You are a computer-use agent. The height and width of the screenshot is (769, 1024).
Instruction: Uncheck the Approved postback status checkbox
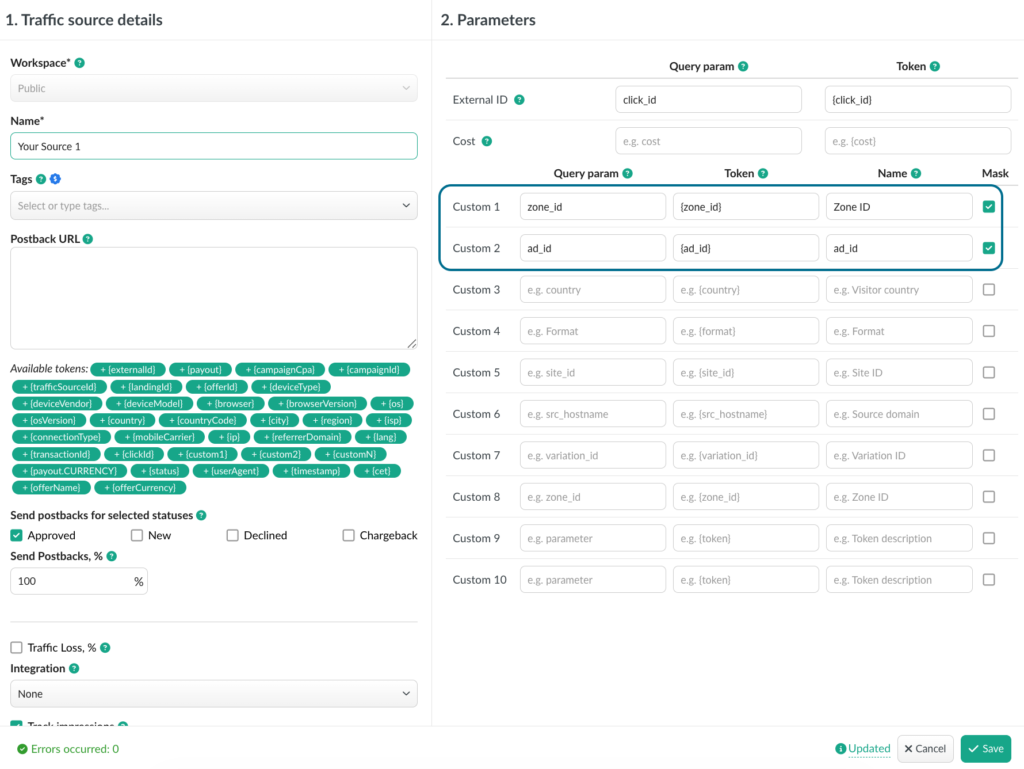click(17, 535)
